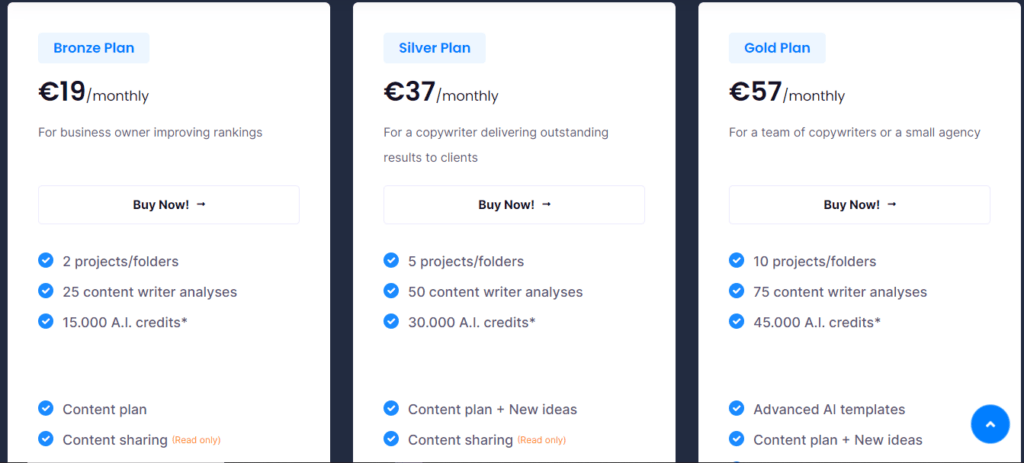
Task: Click checkmark beside 75 content writer analyses
Action: pos(737,291)
